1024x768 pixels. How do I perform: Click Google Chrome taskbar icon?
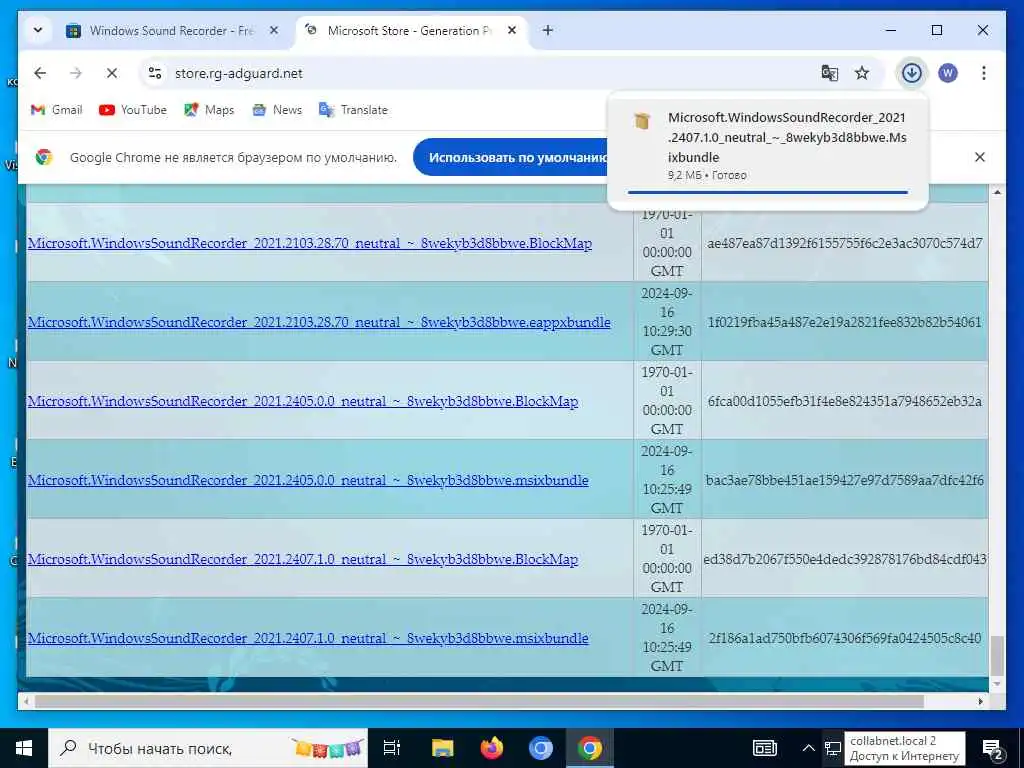(x=589, y=748)
